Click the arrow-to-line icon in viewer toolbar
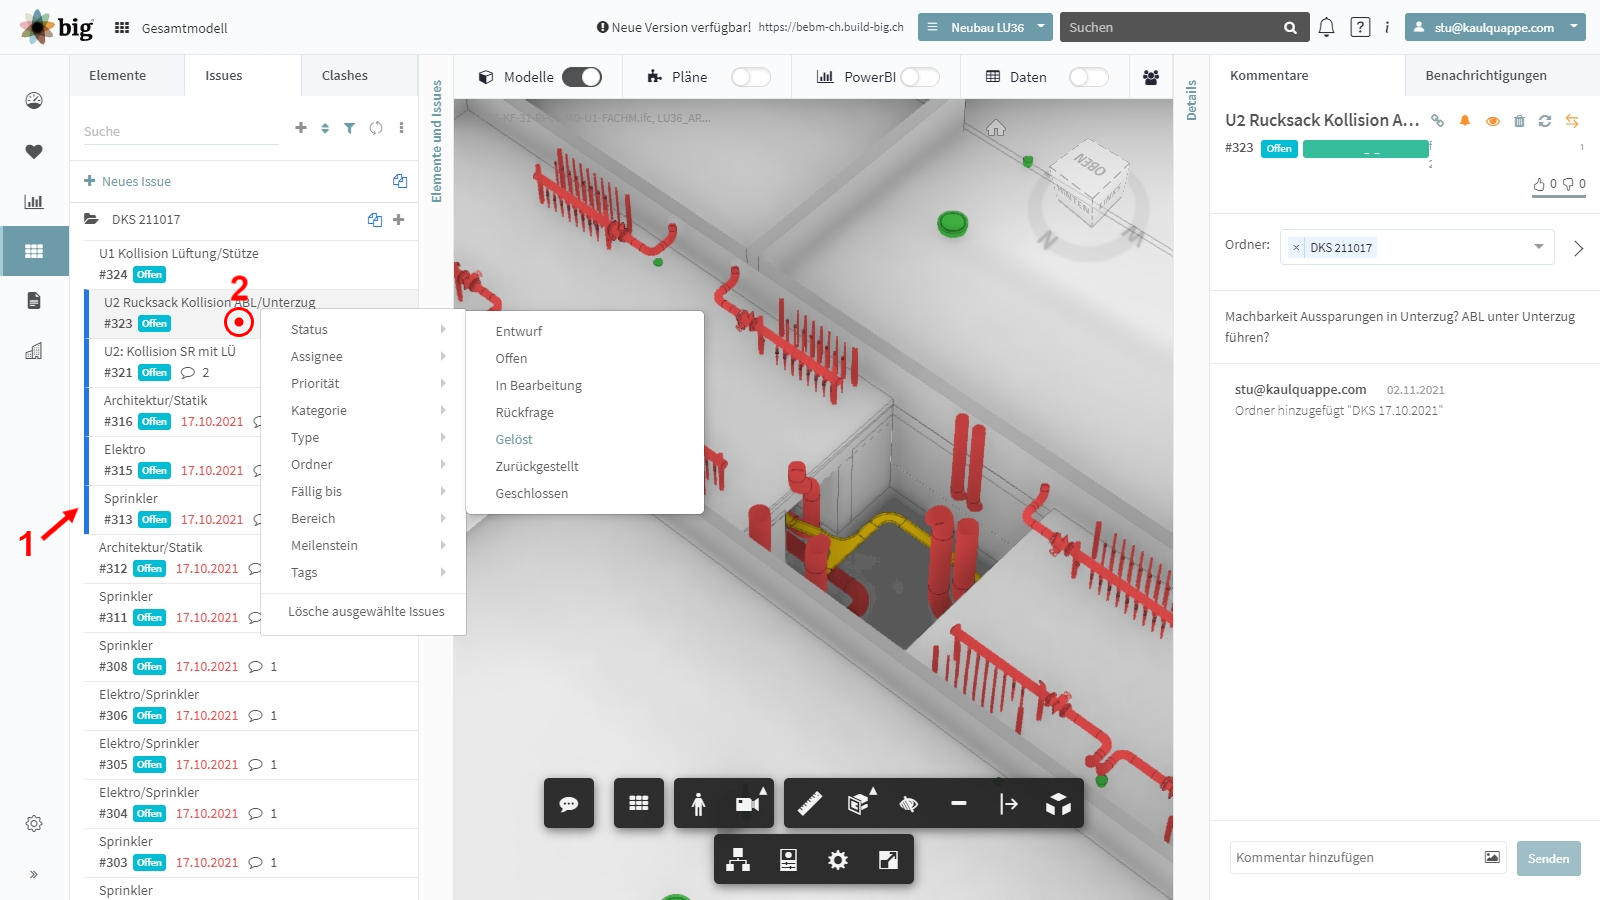Screen dimensions: 1600x900 click(x=1009, y=803)
